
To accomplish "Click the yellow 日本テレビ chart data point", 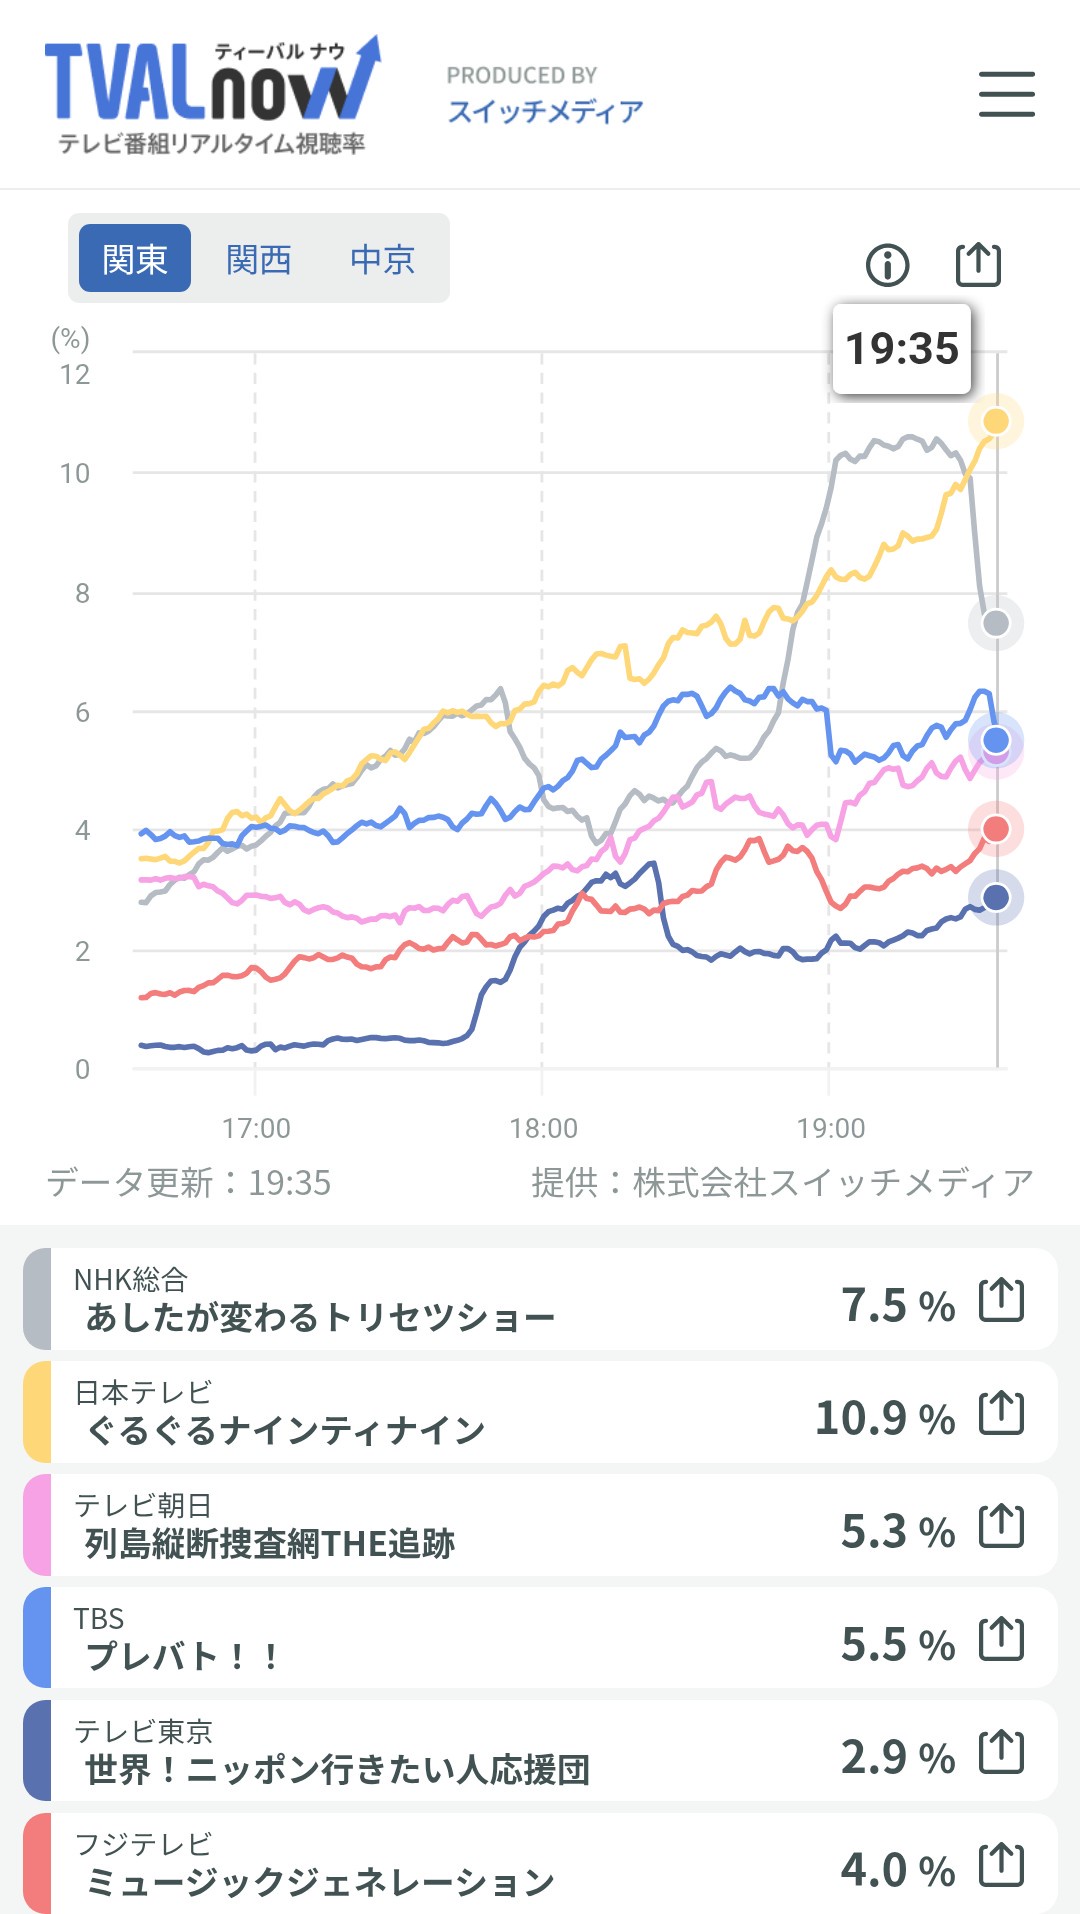I will point(996,421).
